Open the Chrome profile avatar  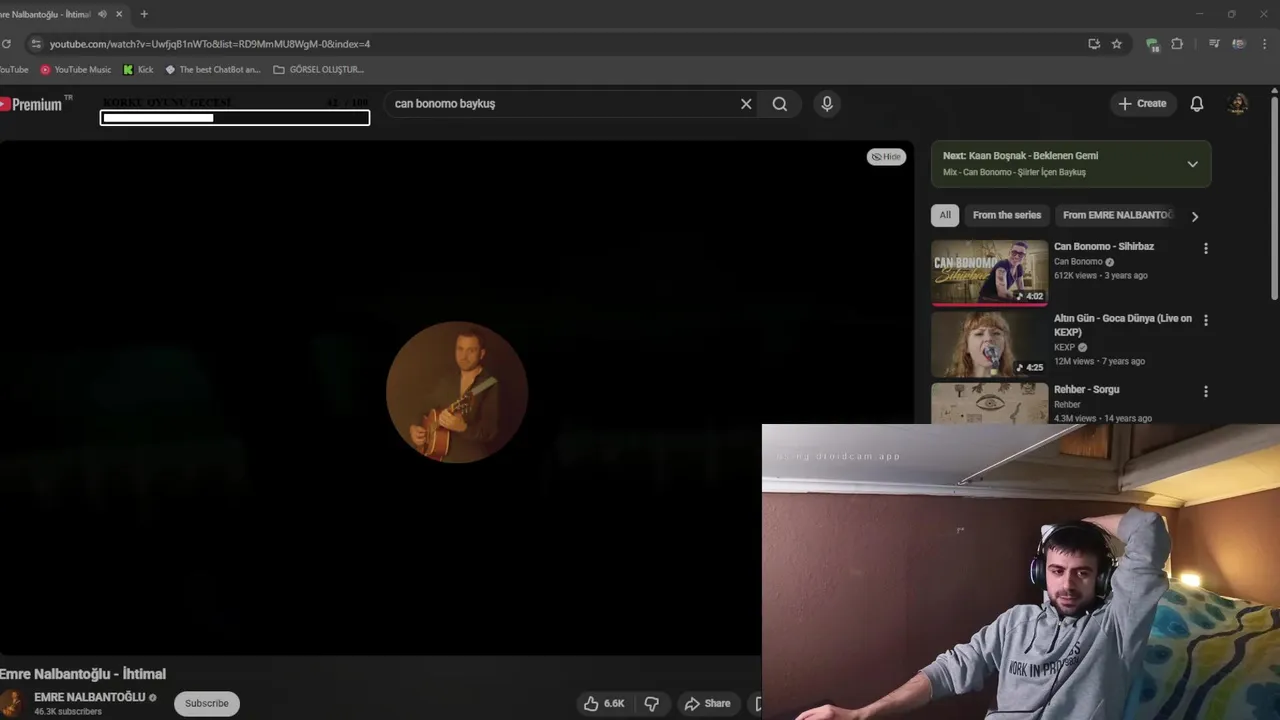[1239, 44]
